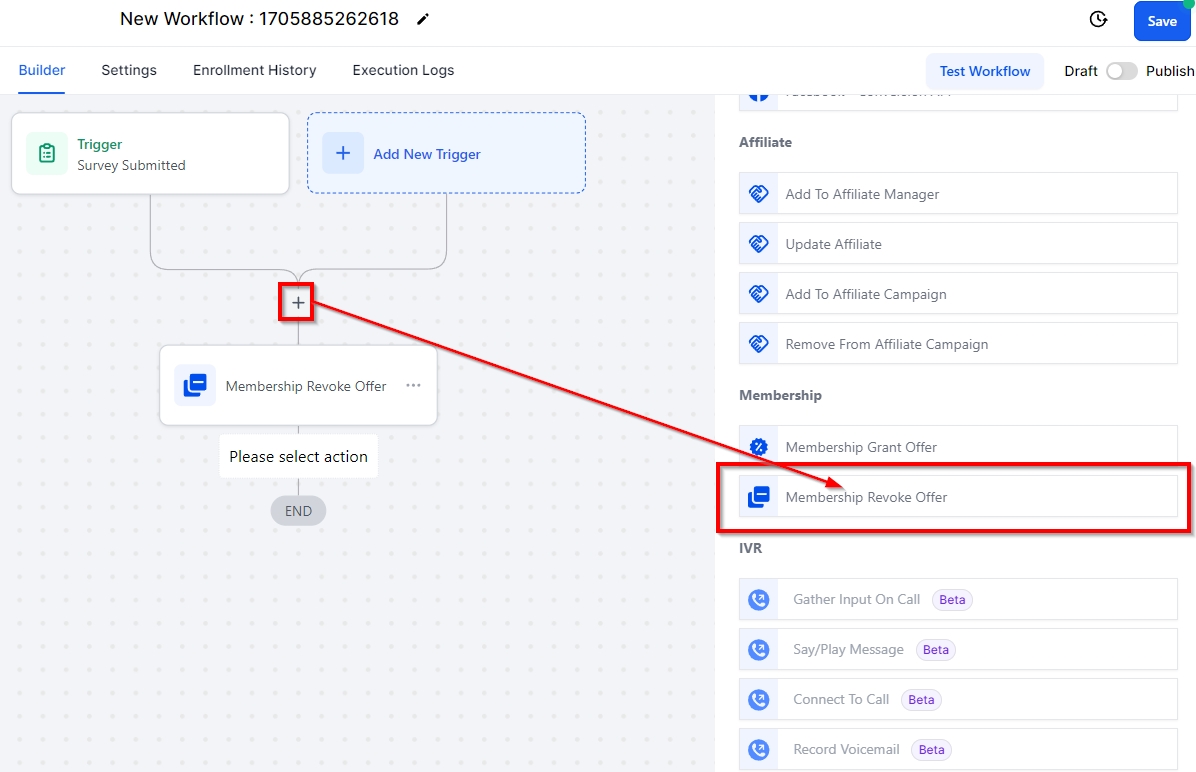Click the plus node to add action
1196x772 pixels.
(297, 302)
